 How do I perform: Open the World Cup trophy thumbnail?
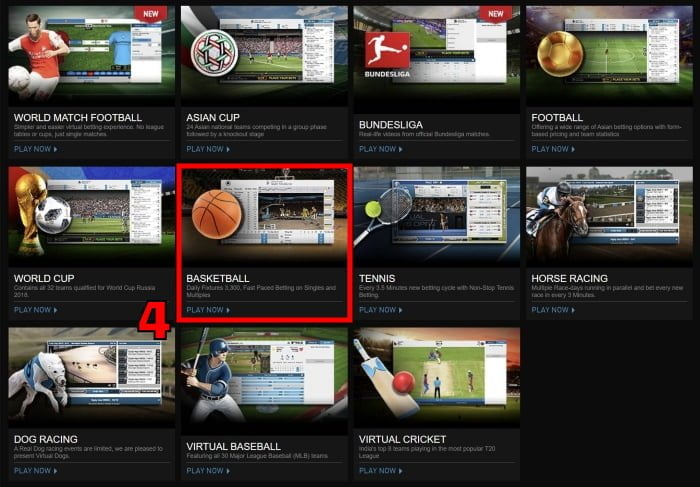click(x=92, y=217)
